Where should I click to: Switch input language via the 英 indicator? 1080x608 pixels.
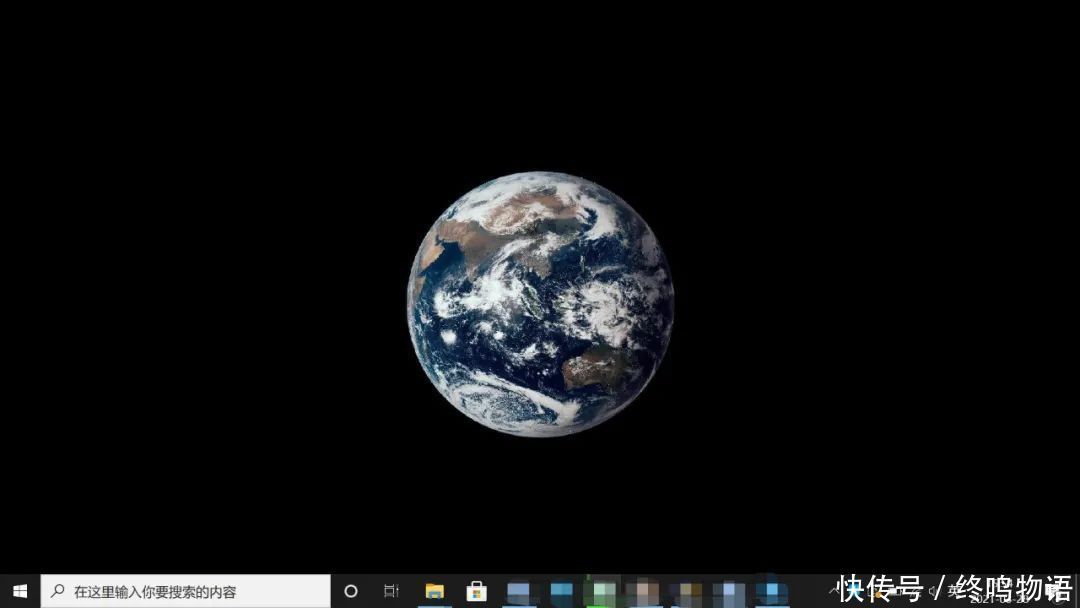coord(951,591)
